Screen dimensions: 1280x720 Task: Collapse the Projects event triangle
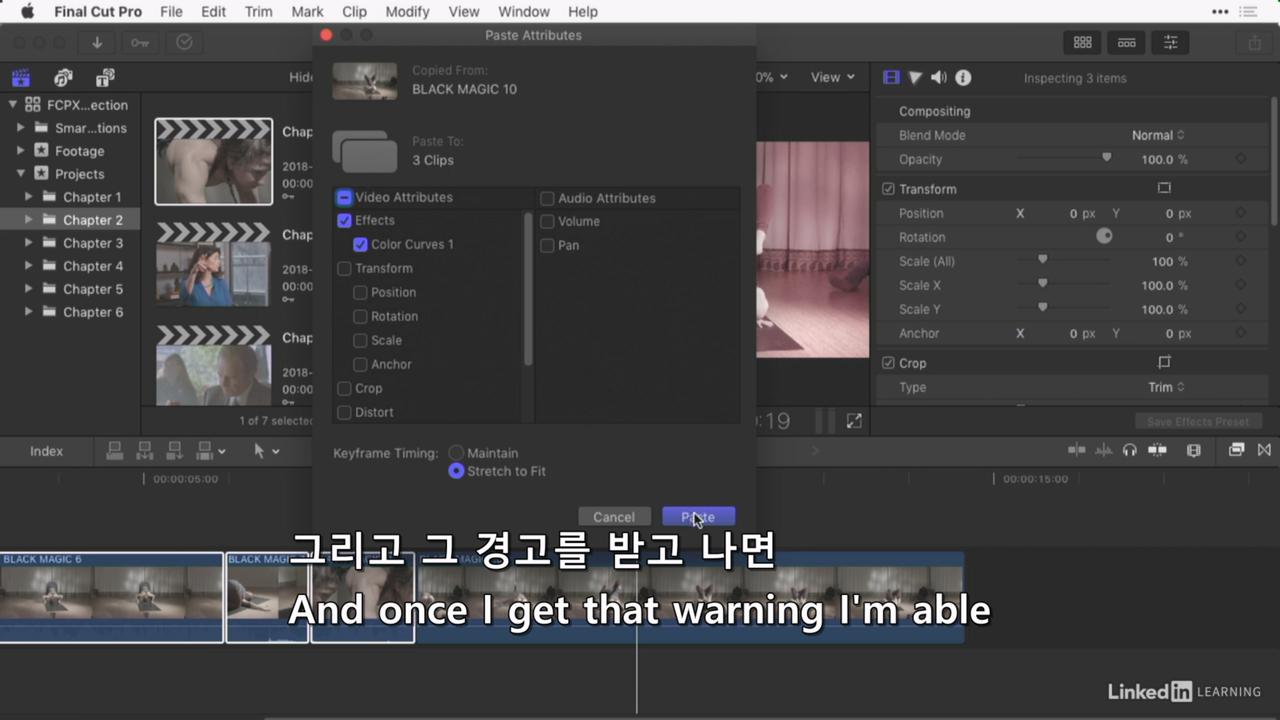pyautogui.click(x=21, y=173)
